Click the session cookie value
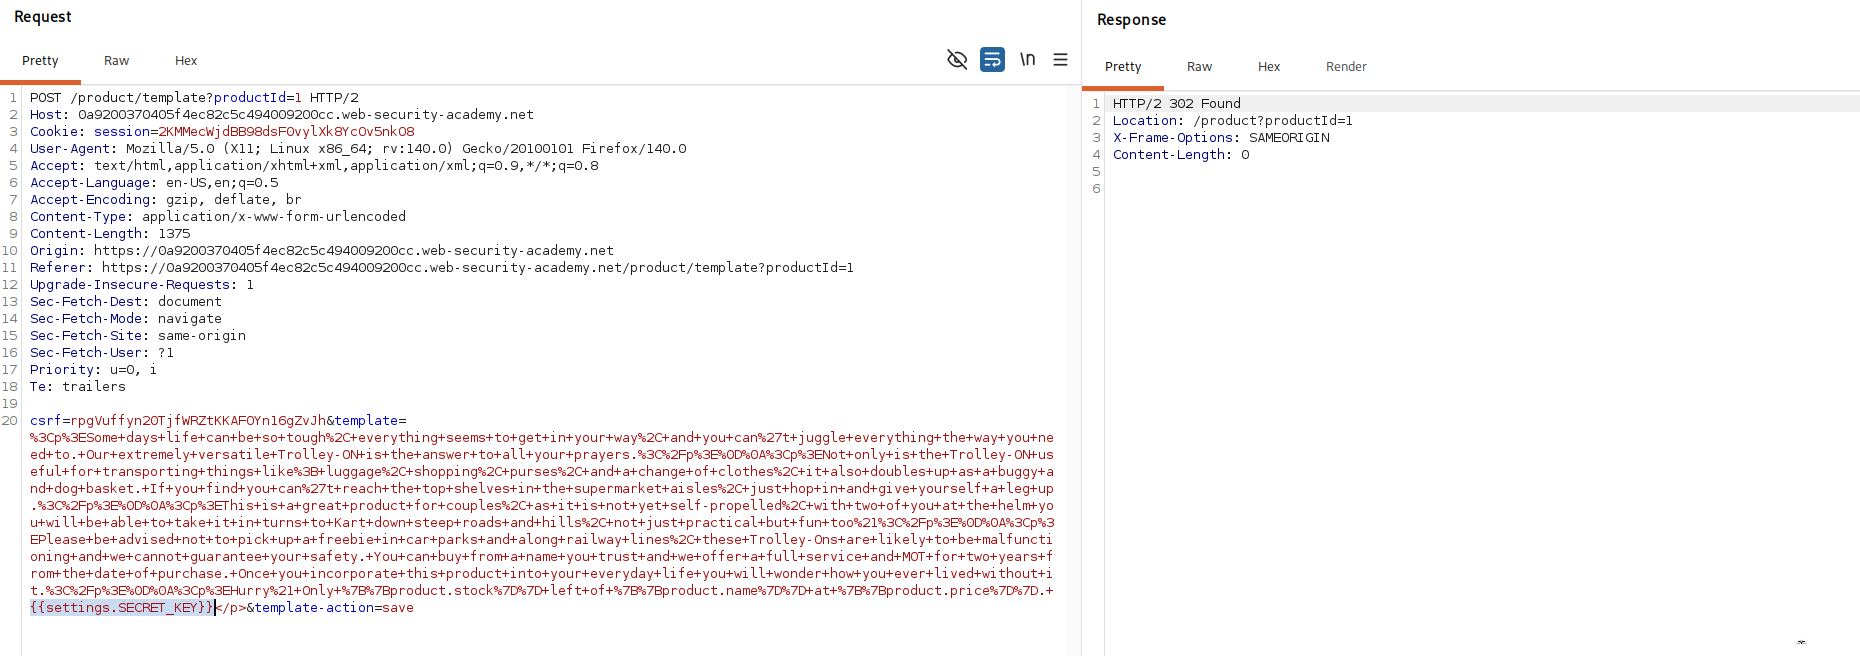Screen dimensions: 1860x656 click(286, 132)
